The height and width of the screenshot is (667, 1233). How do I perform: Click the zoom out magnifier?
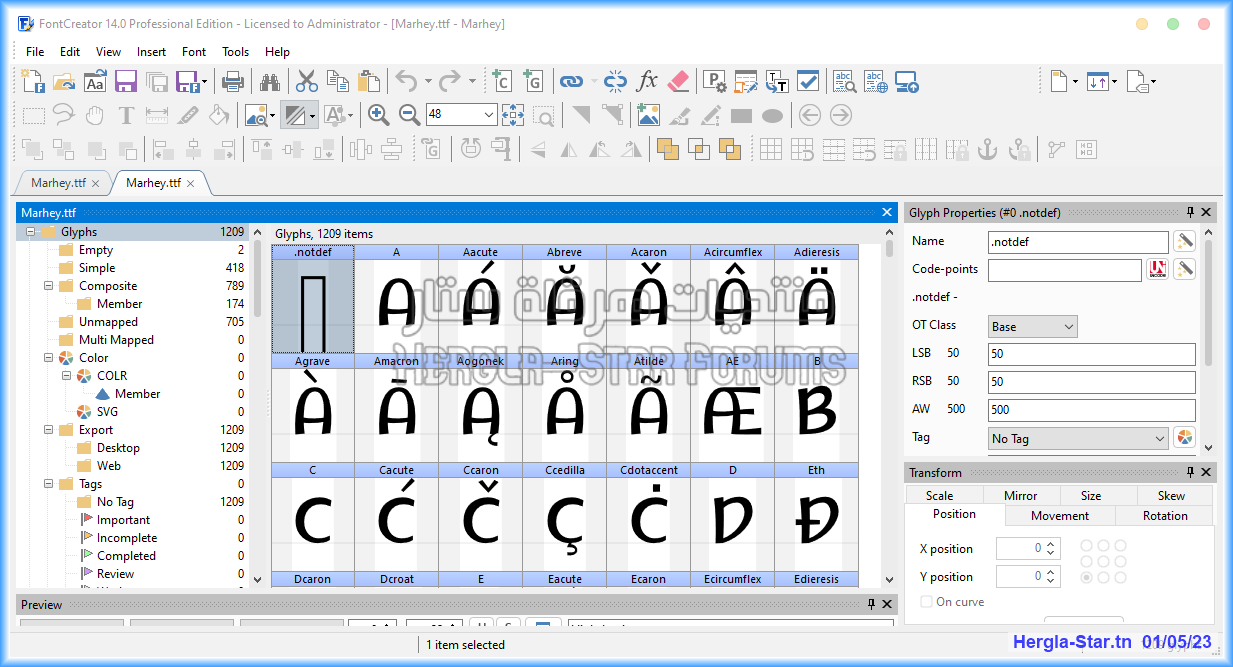coord(409,115)
